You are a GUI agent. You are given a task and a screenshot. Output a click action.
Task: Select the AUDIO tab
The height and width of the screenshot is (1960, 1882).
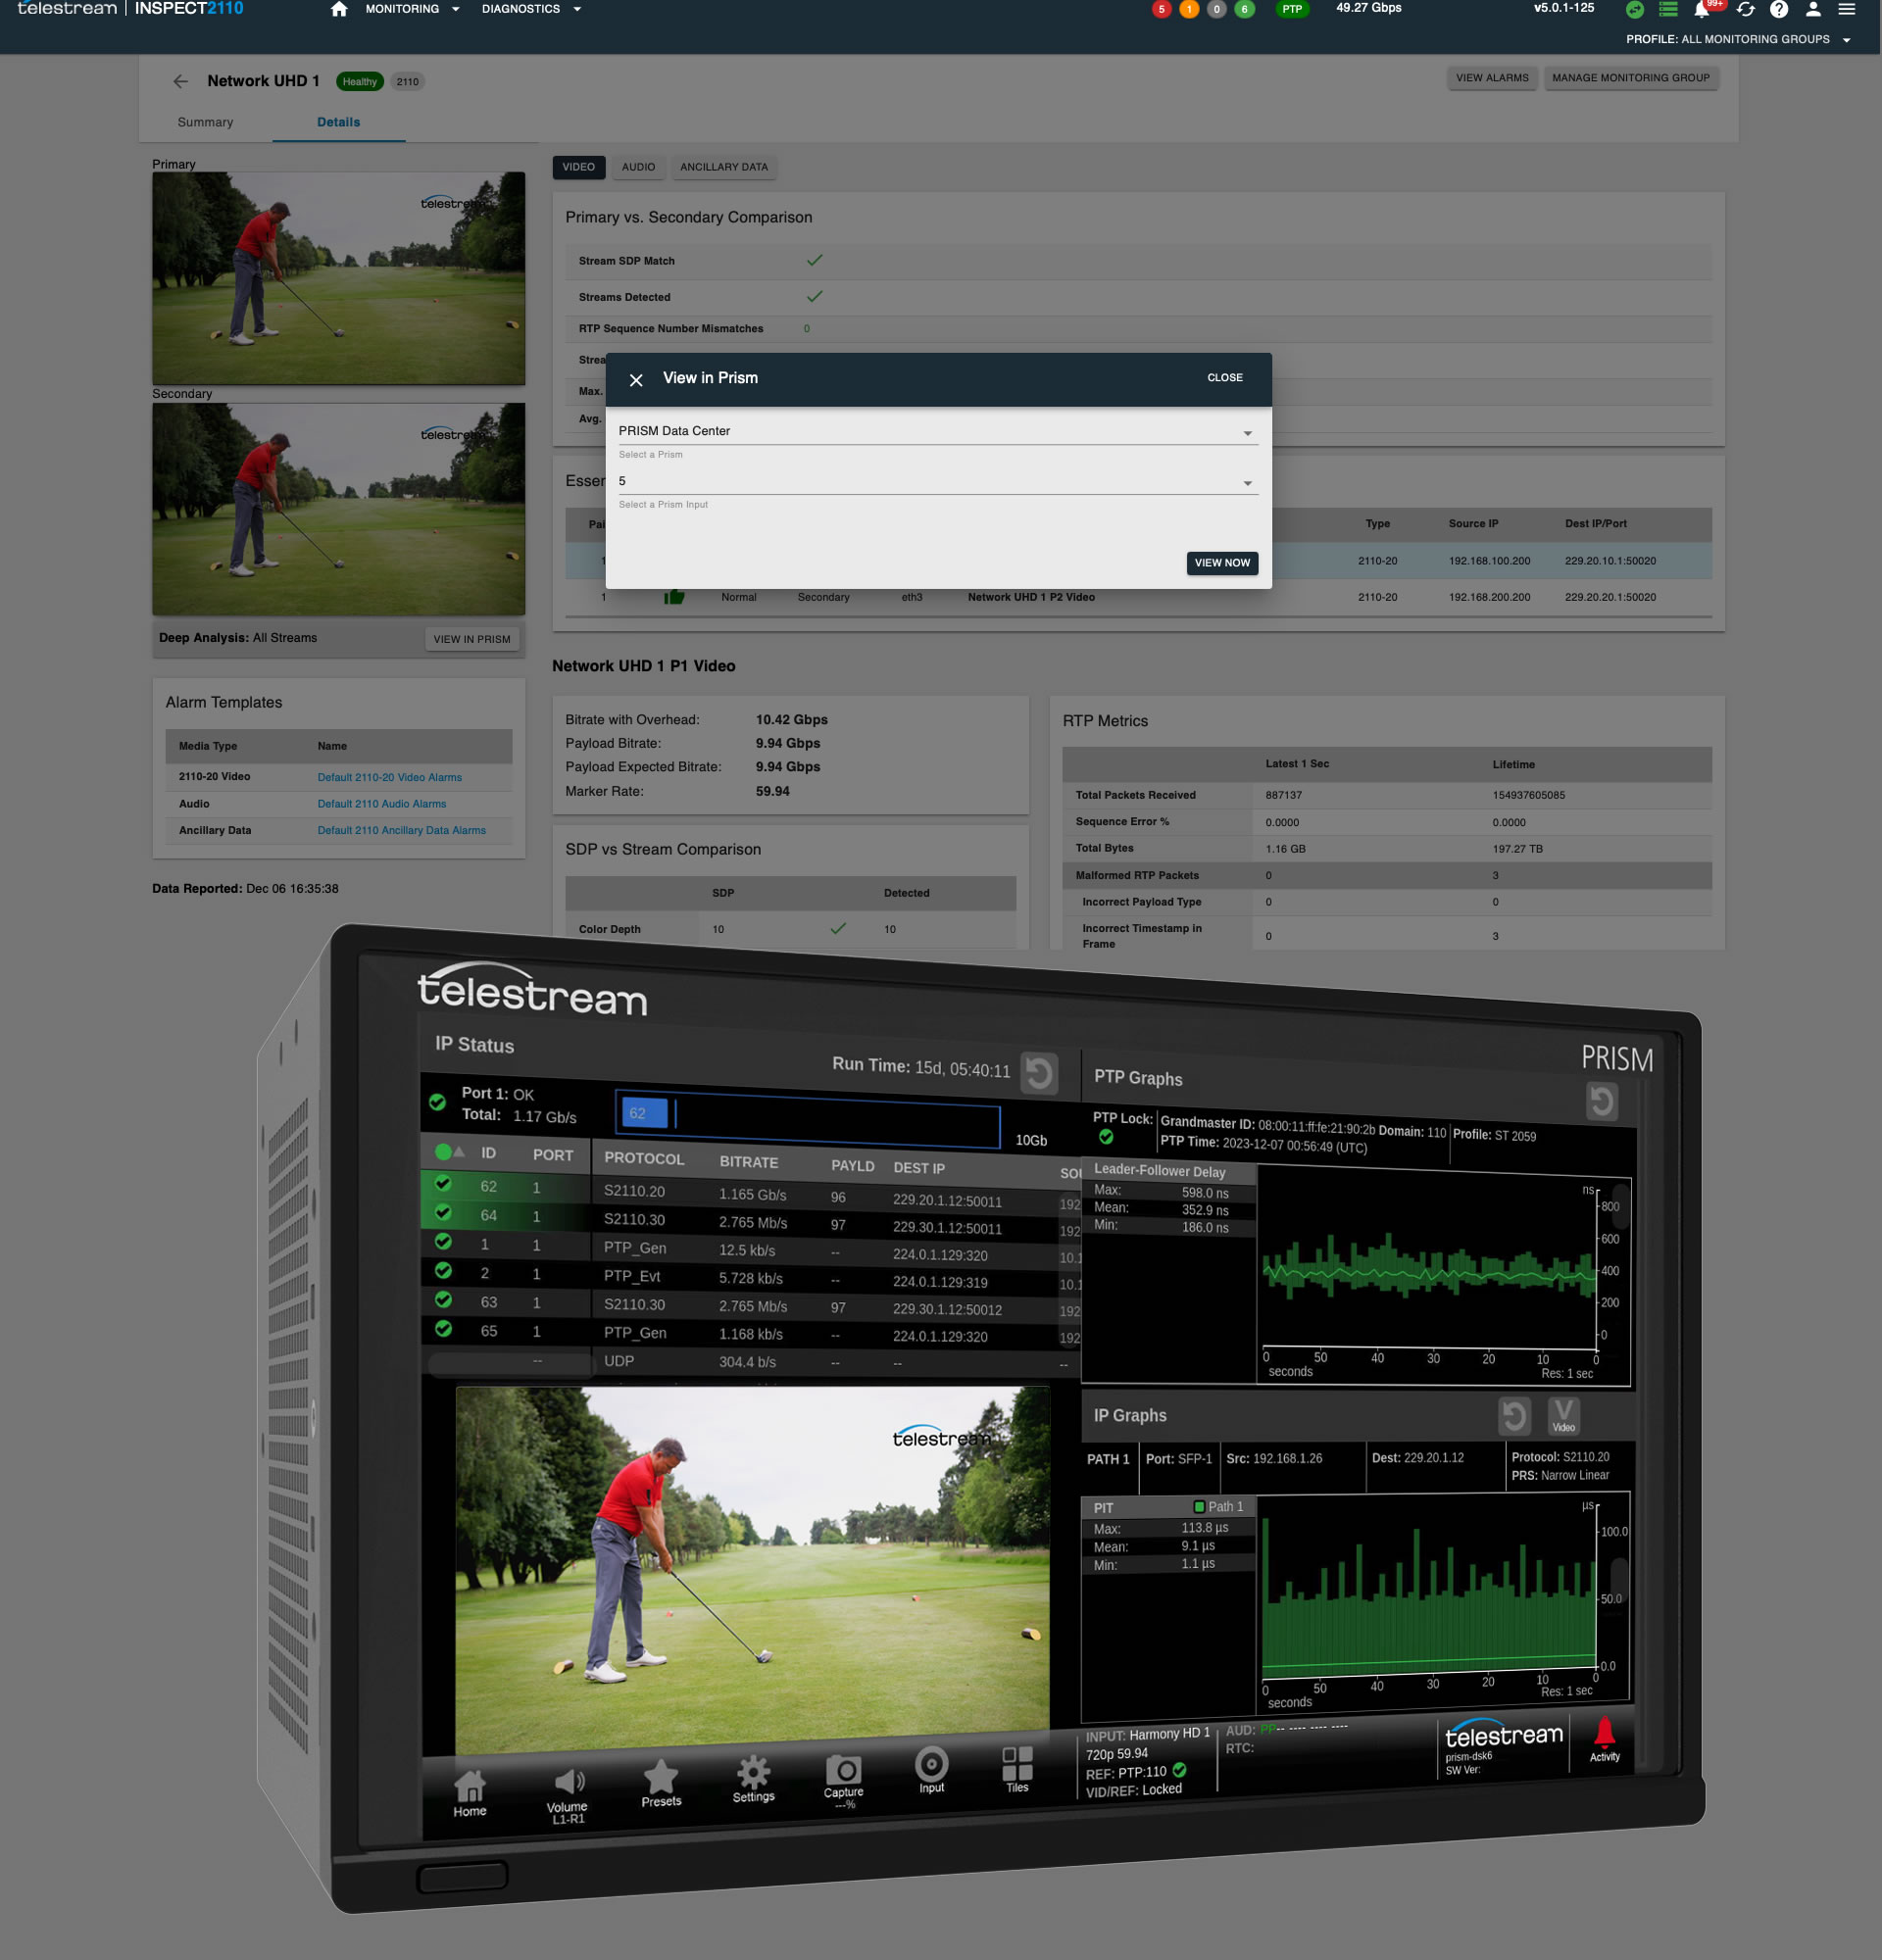coord(638,167)
